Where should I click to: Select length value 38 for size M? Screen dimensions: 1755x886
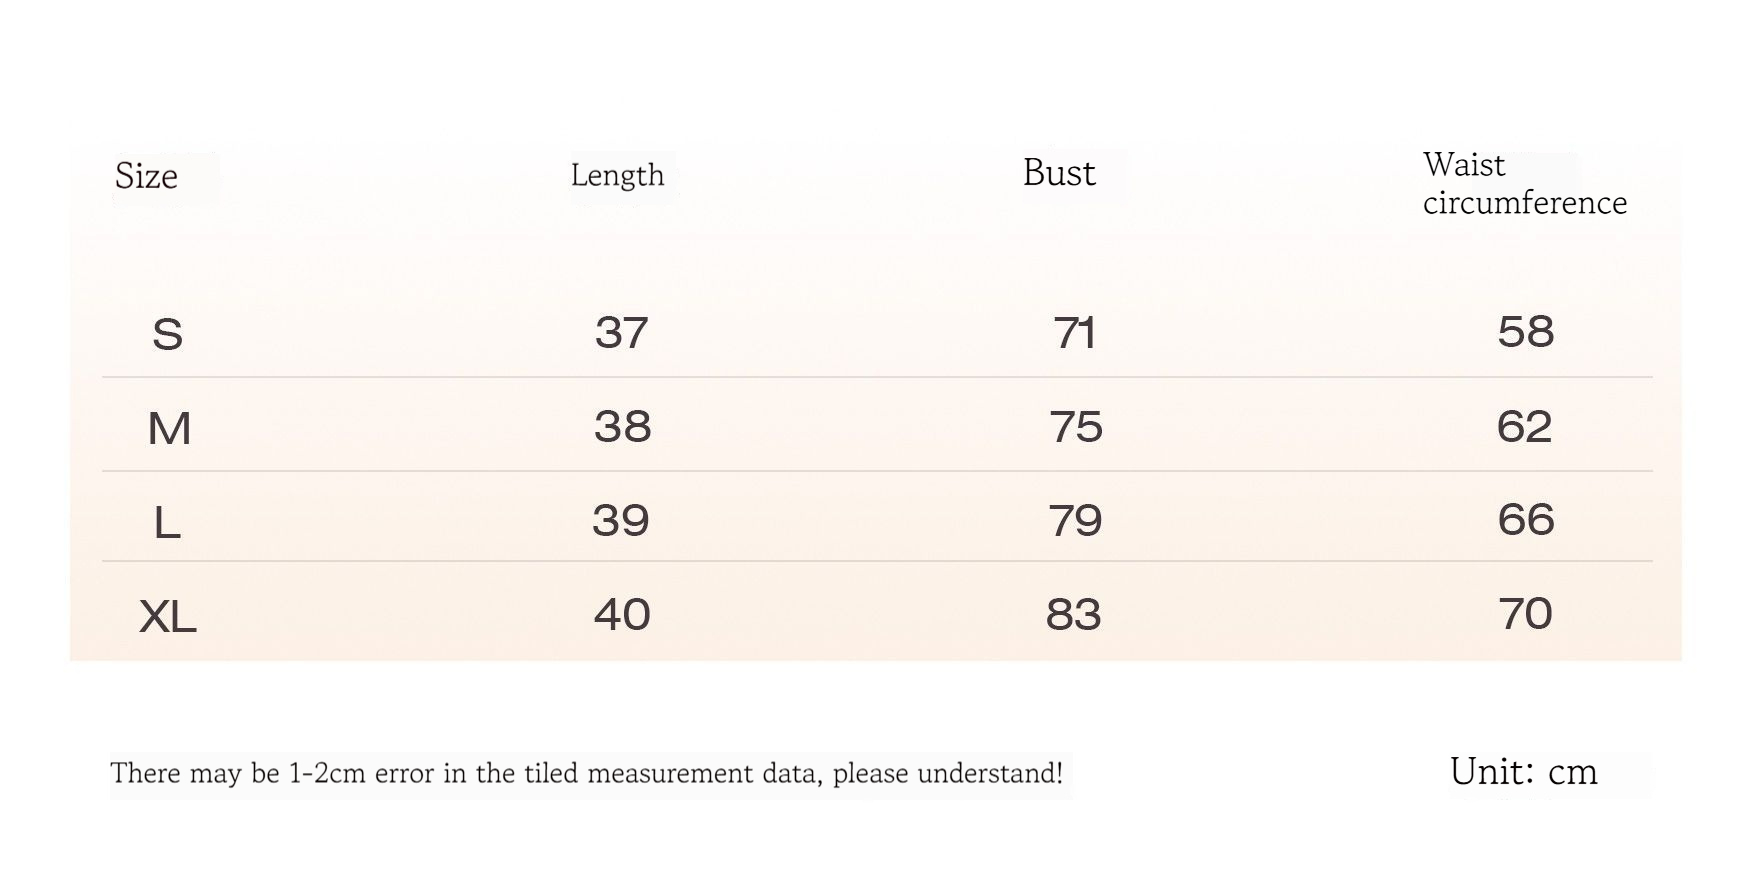tap(622, 427)
